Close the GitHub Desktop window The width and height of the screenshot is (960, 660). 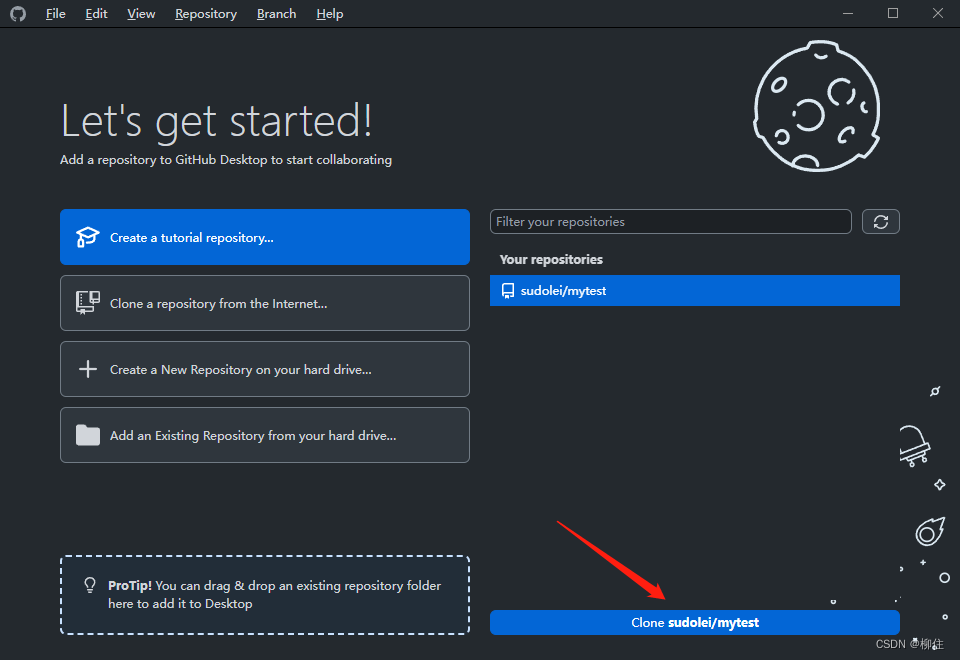click(x=937, y=13)
